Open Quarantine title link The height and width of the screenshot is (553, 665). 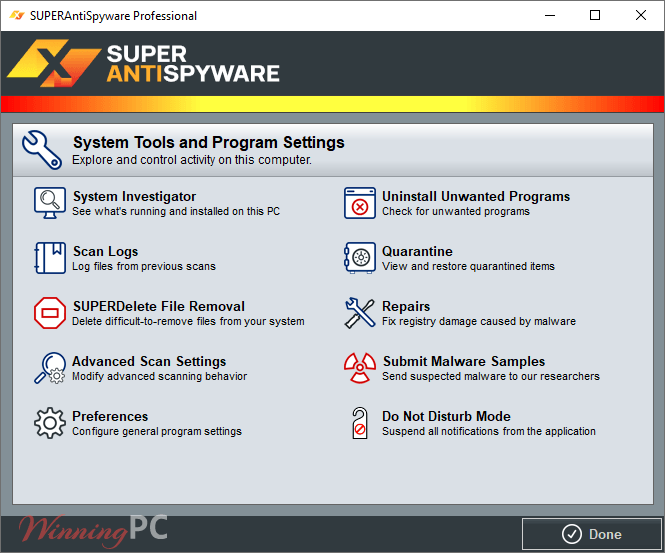[417, 251]
